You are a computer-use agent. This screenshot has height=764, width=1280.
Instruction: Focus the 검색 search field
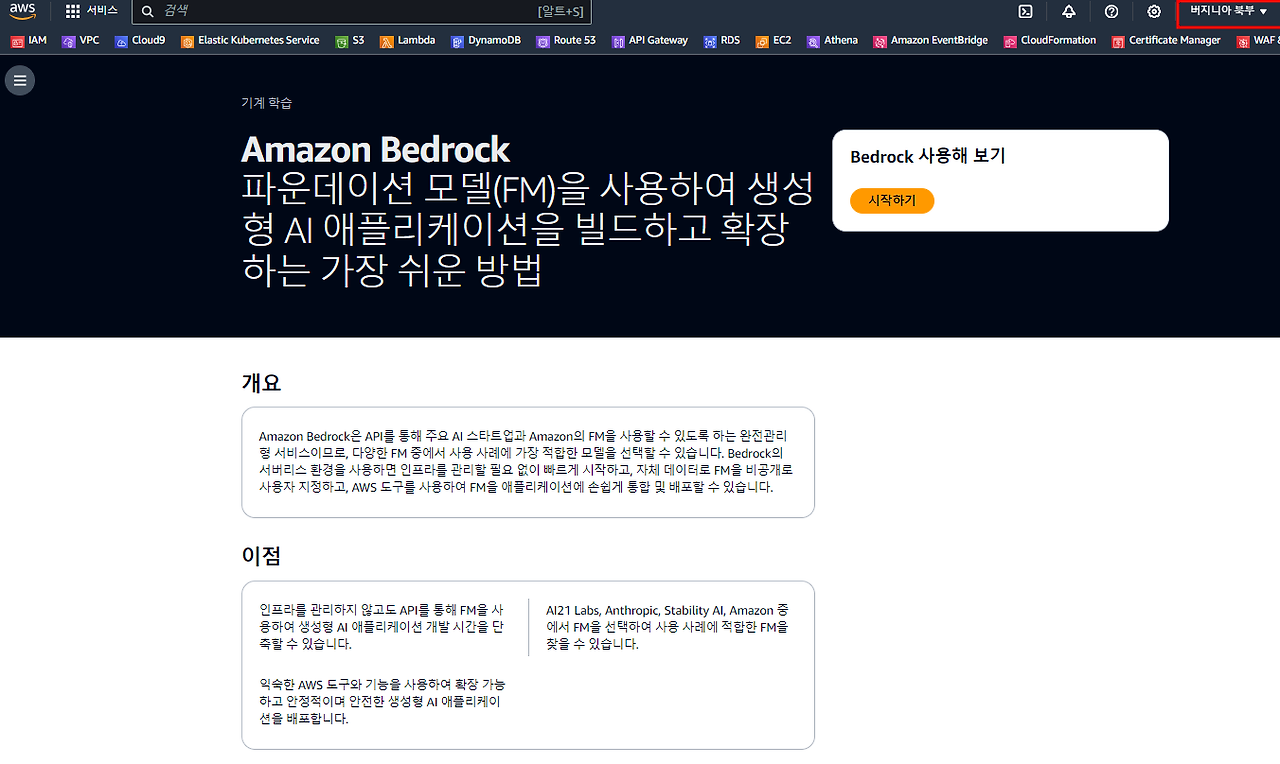point(361,11)
